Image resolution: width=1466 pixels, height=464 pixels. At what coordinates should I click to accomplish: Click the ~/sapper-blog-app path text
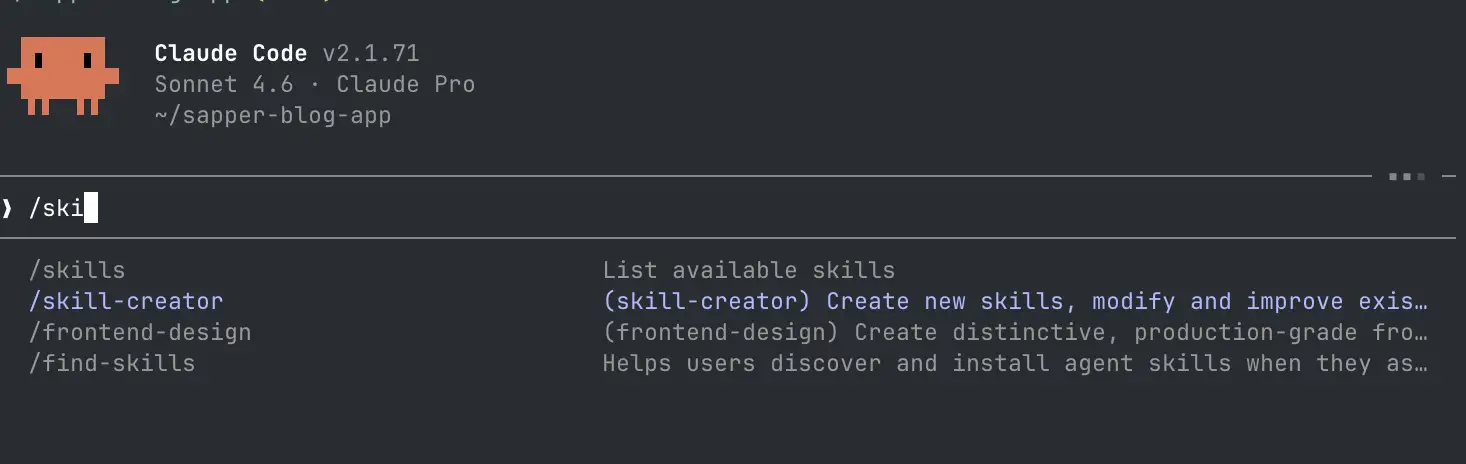coord(273,115)
